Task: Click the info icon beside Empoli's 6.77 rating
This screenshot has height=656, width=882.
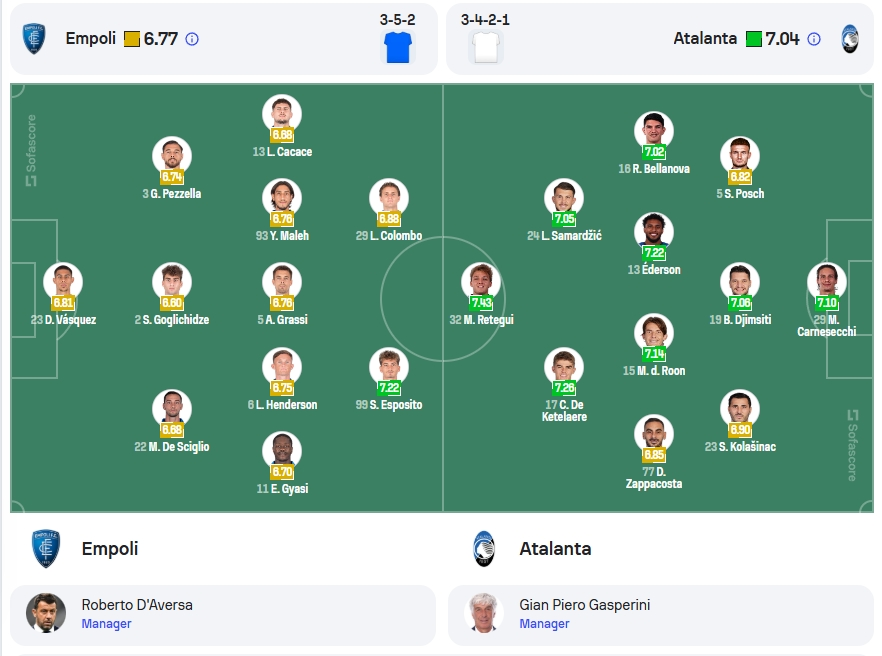Action: coord(192,39)
